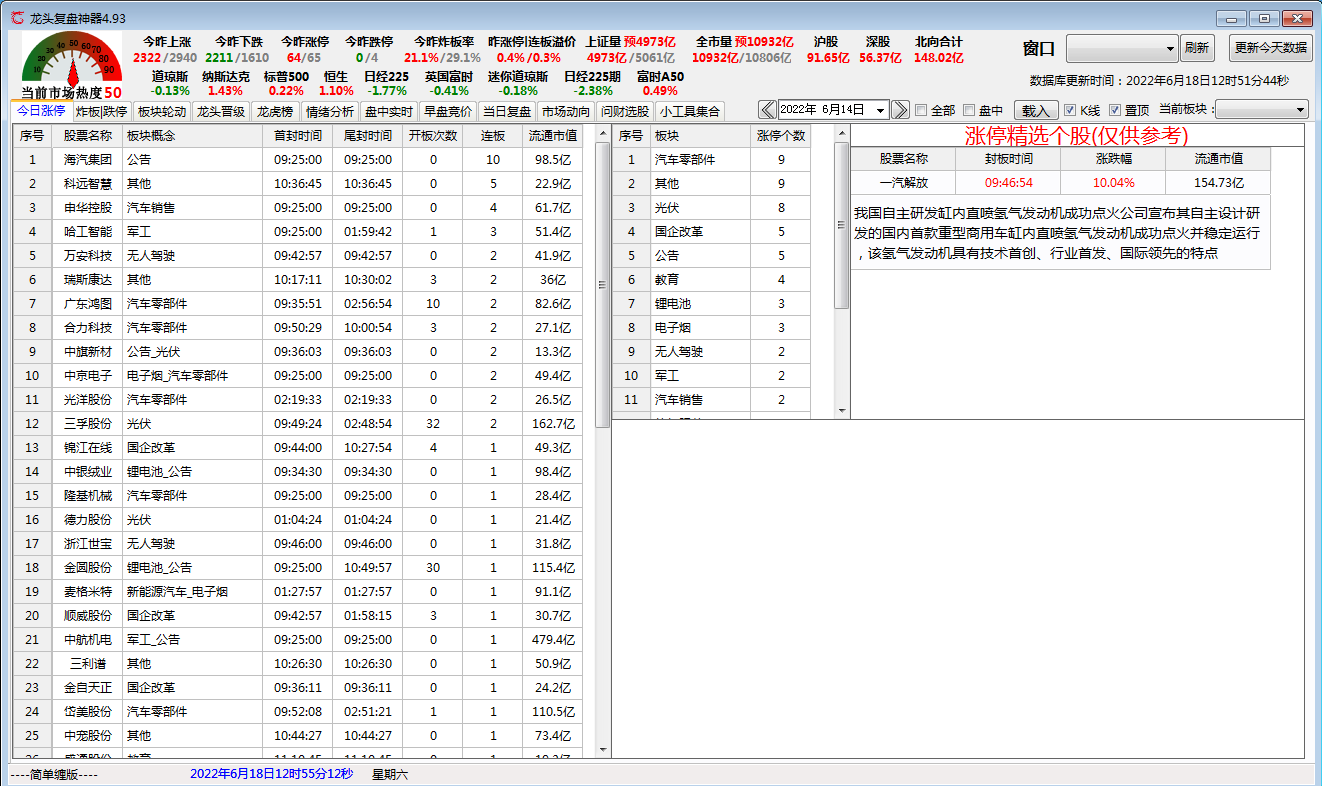Select stock row 申华控股
1322x786 pixels.
tap(298, 207)
